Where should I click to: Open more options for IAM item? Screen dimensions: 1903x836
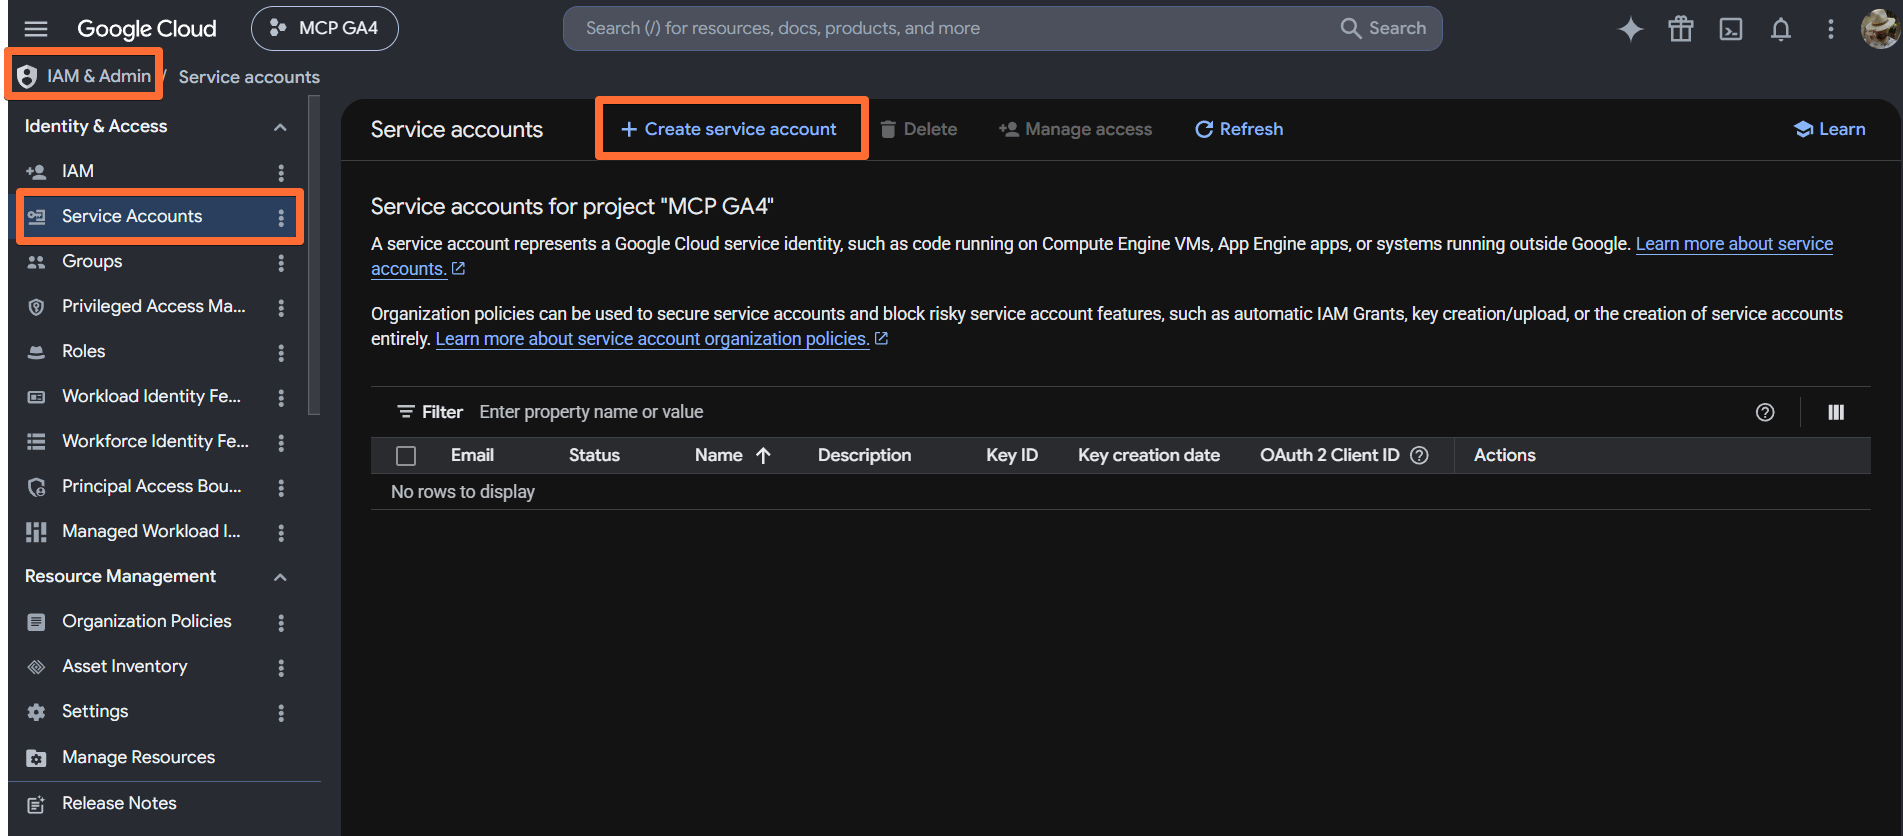coord(281,172)
